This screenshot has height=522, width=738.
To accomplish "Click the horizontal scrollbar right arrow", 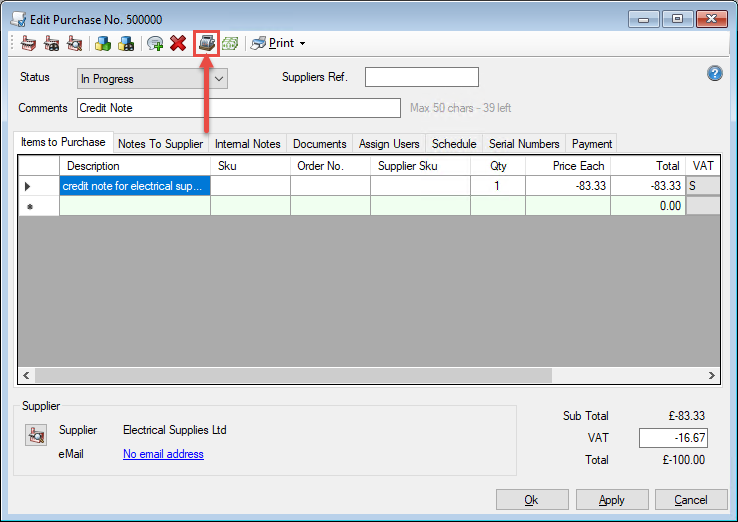I will [x=711, y=375].
